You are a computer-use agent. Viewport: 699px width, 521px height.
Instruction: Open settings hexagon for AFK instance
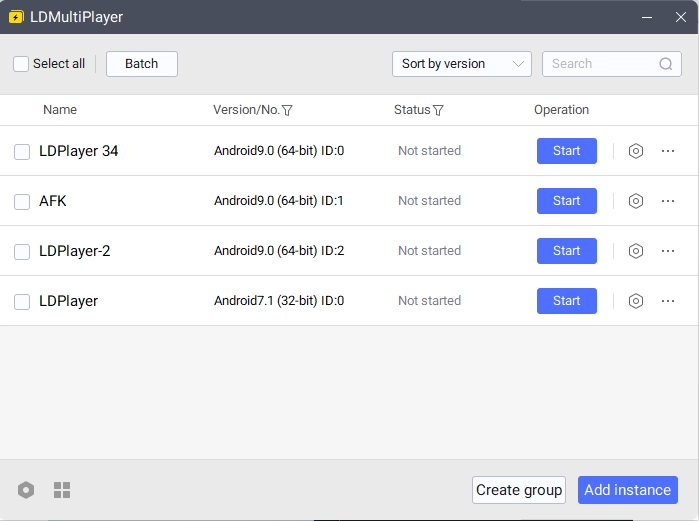click(x=635, y=201)
